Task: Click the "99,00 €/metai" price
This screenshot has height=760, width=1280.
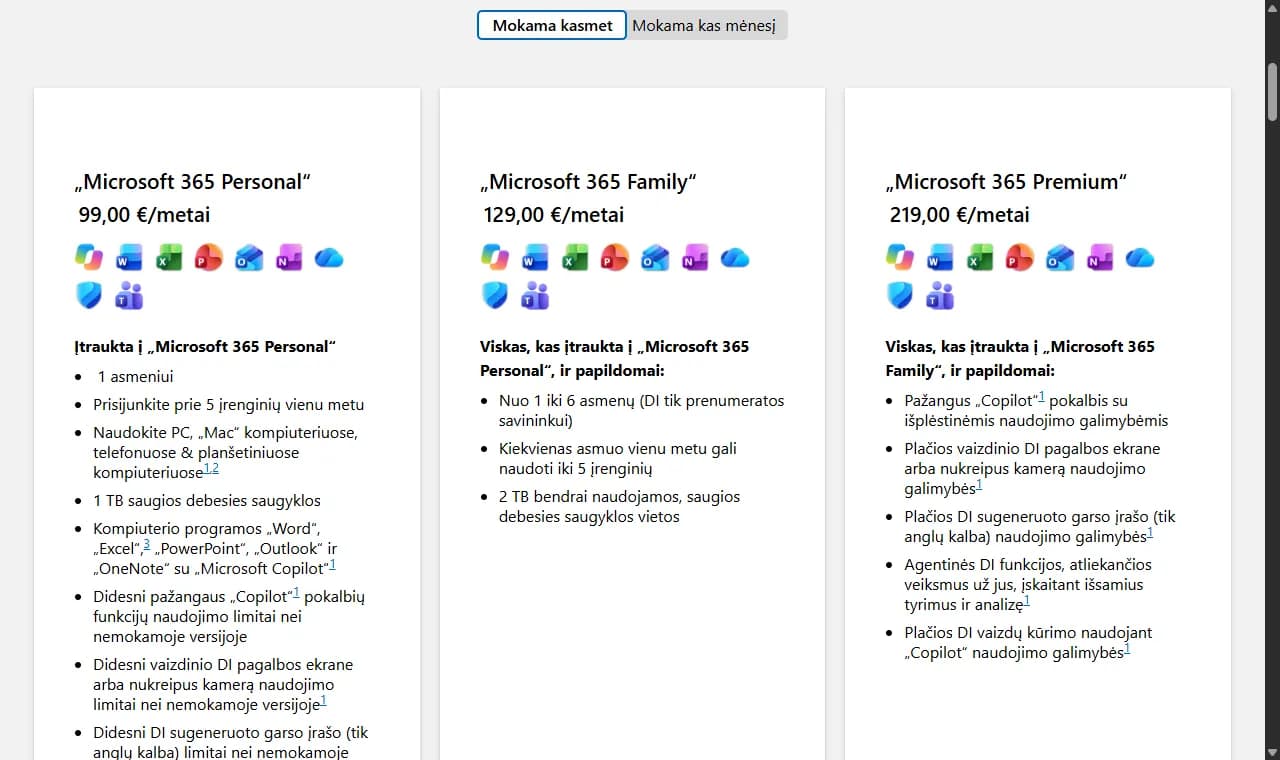Action: [144, 215]
